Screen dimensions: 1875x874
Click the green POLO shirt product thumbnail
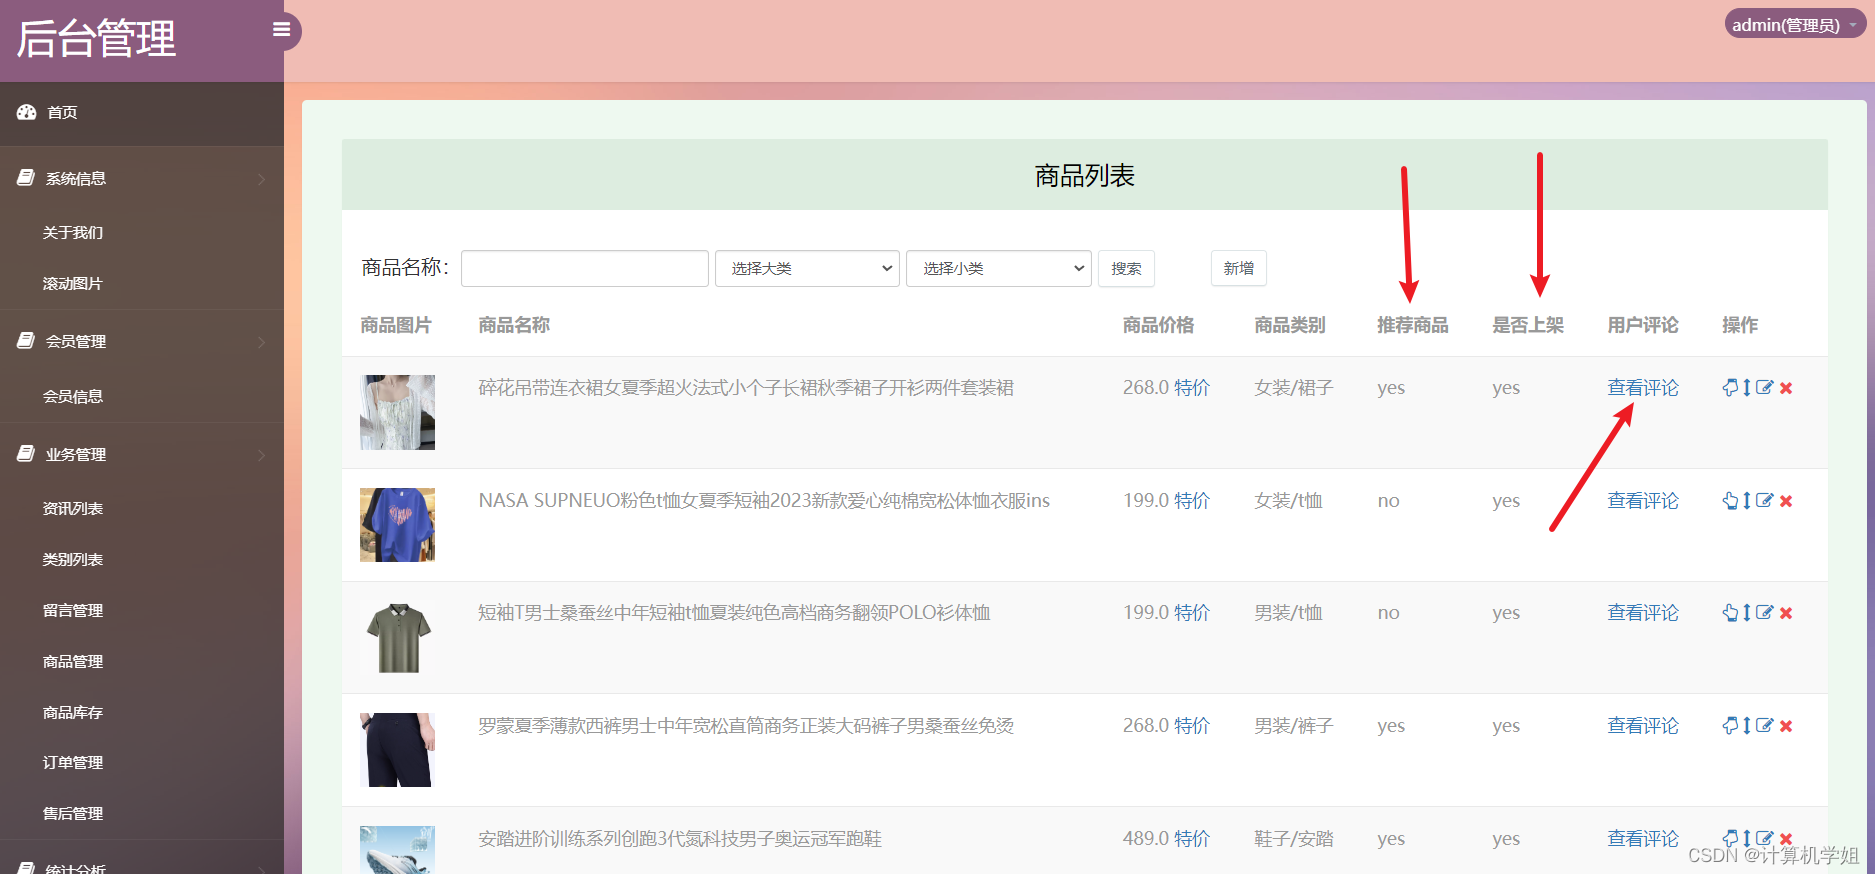397,637
